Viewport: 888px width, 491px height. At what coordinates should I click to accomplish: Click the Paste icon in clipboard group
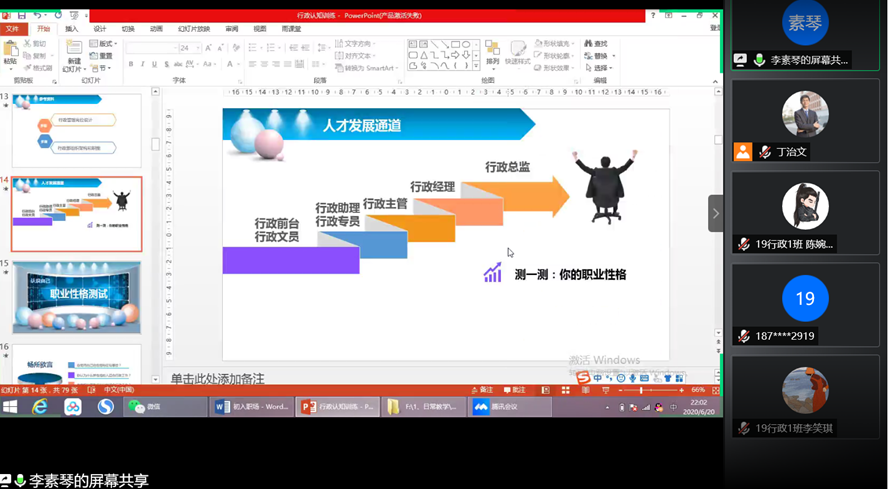click(11, 53)
